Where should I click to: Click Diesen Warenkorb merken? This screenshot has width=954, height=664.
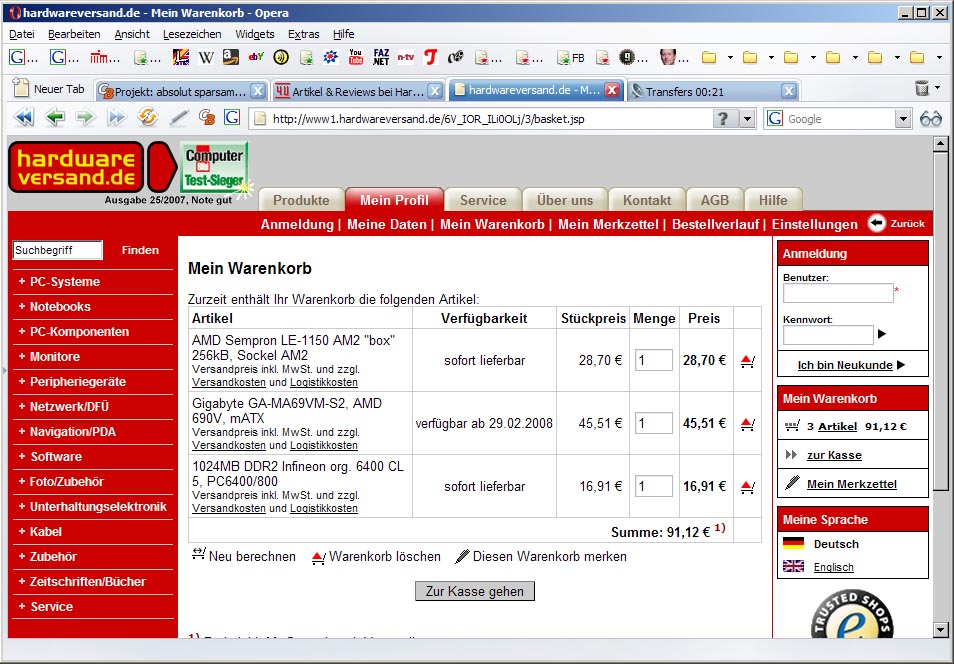(x=541, y=556)
